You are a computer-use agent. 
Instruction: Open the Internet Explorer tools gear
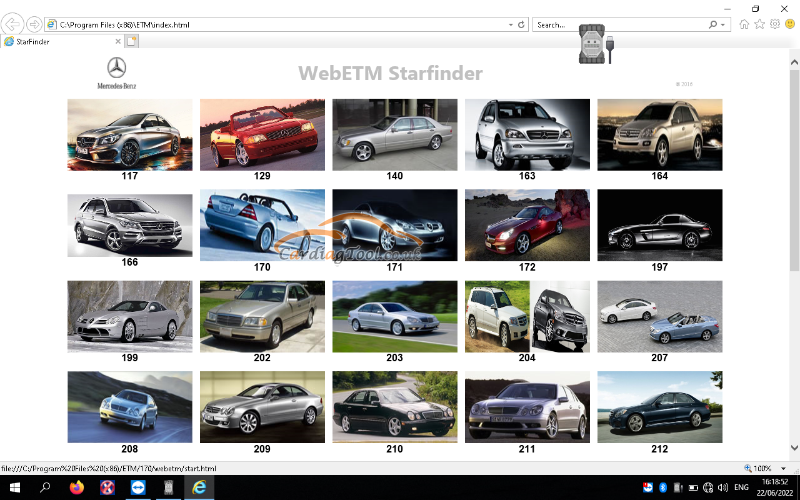(774, 24)
